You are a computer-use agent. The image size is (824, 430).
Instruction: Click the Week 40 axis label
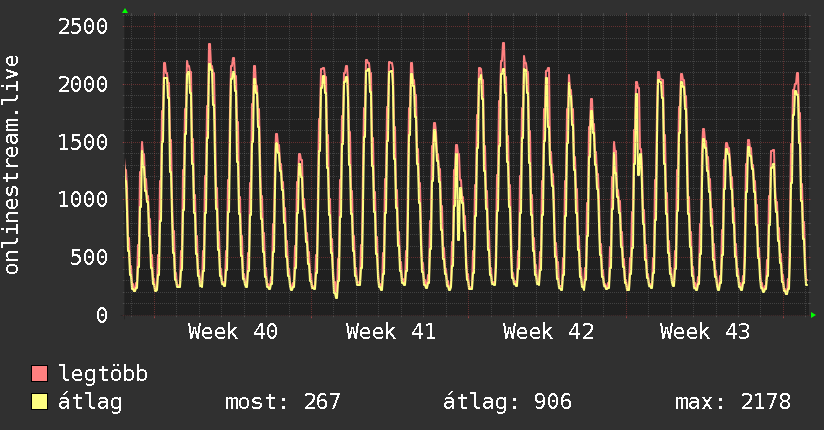pos(233,332)
